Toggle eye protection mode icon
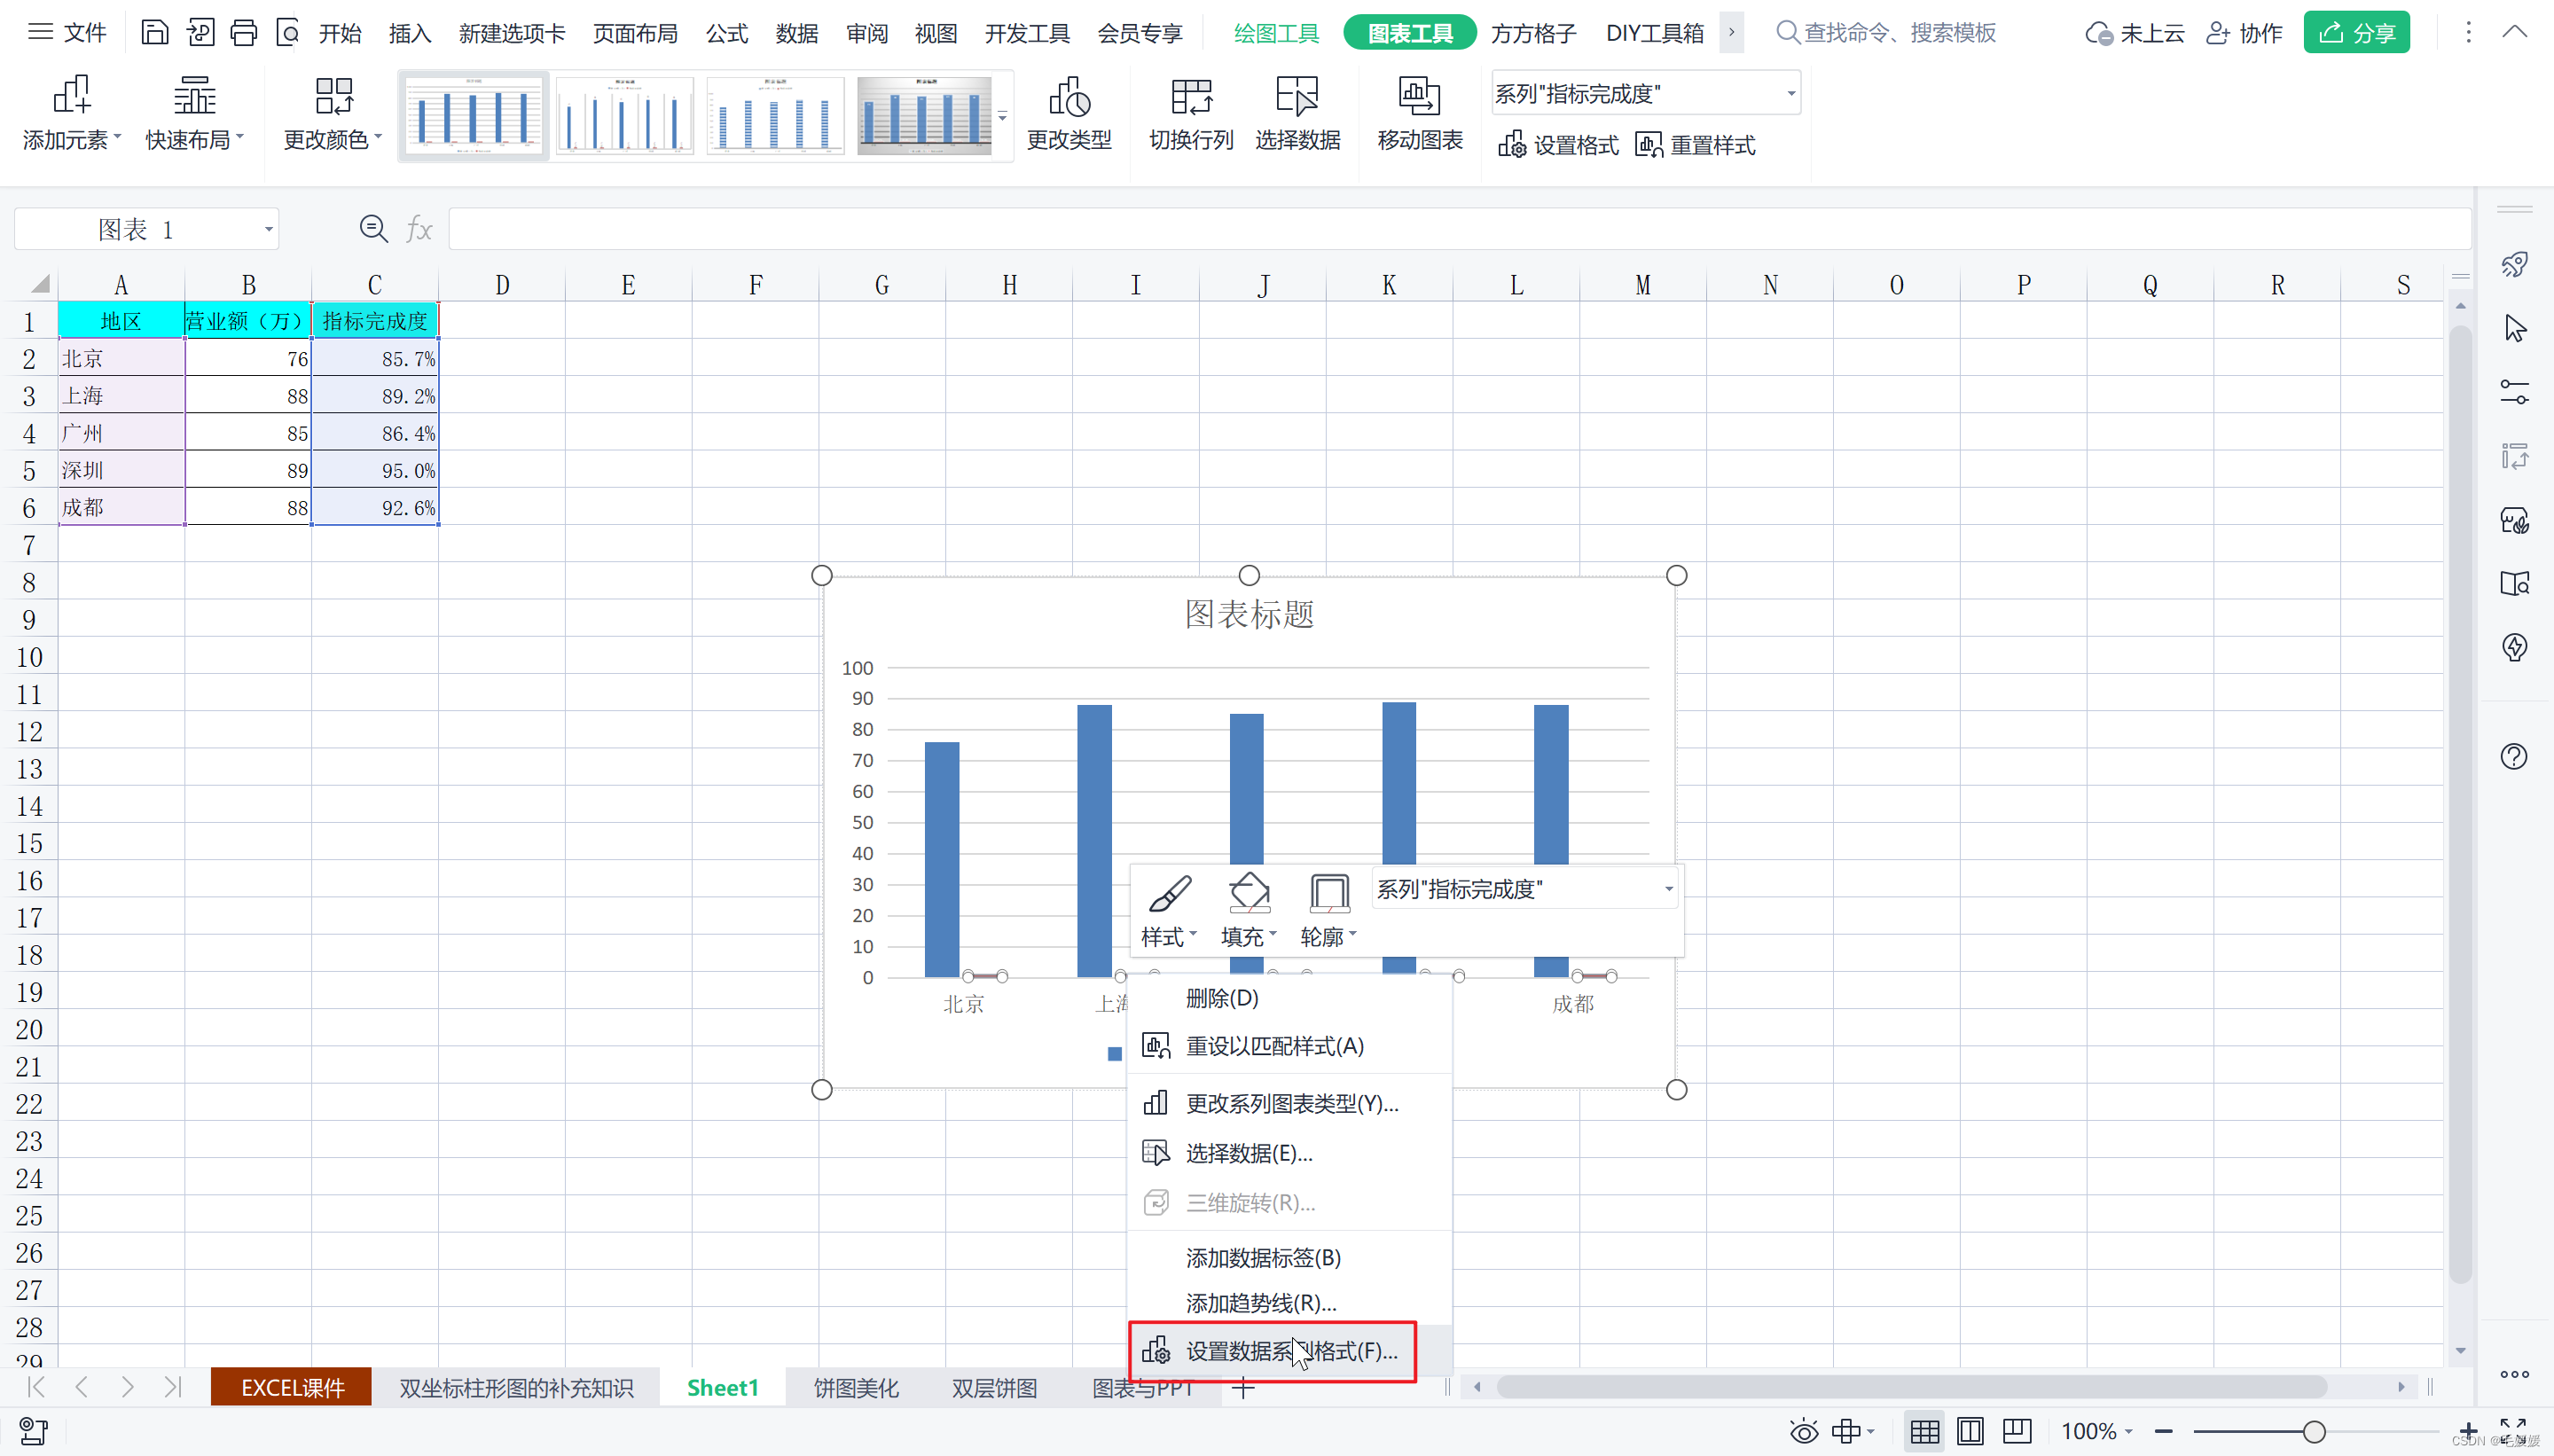This screenshot has height=1456, width=2554. (1803, 1431)
